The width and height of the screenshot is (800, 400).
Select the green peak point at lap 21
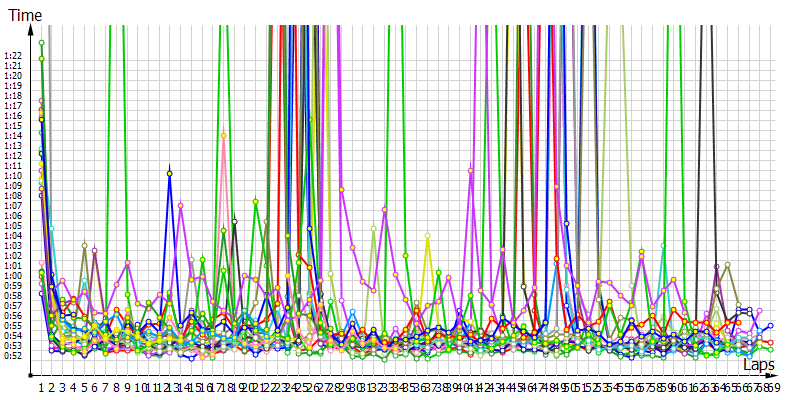point(256,201)
